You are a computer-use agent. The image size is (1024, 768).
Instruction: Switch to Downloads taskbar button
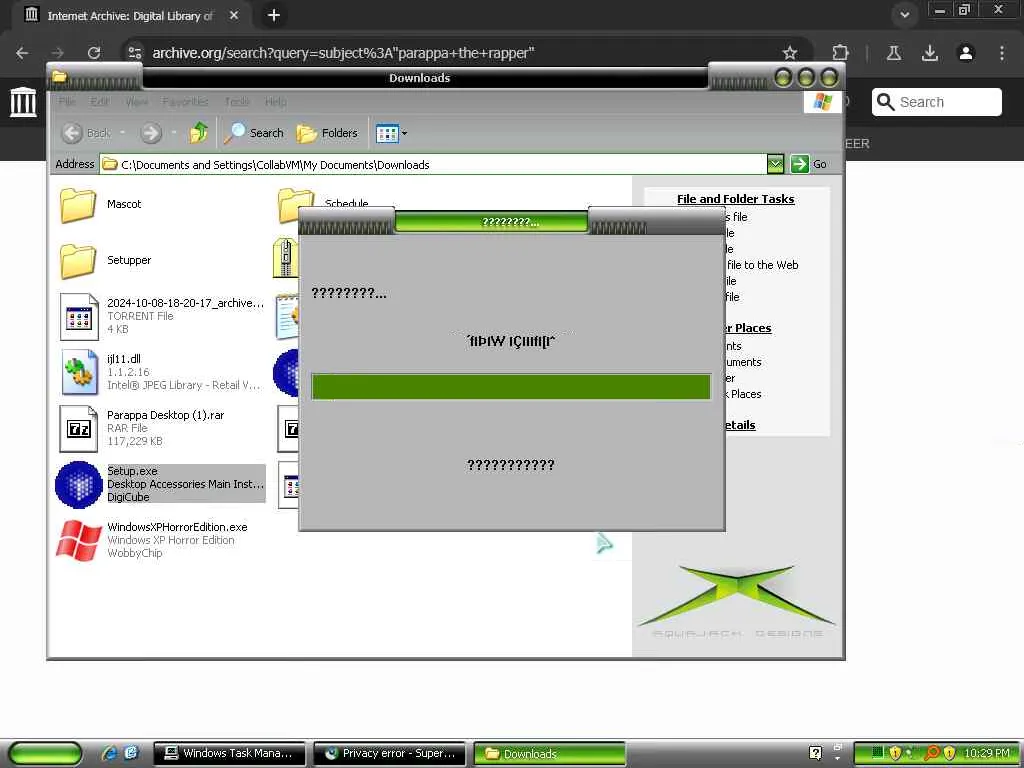pyautogui.click(x=550, y=754)
